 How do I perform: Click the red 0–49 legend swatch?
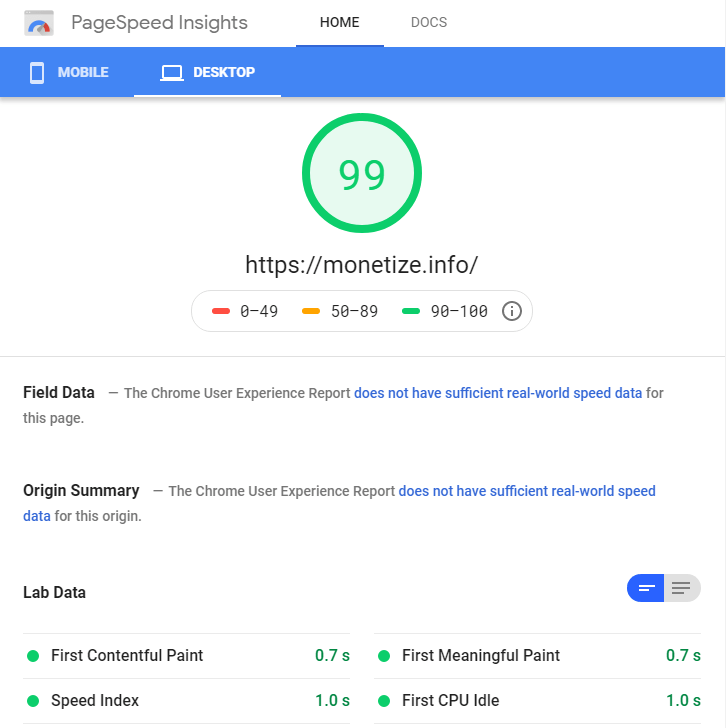pos(221,311)
